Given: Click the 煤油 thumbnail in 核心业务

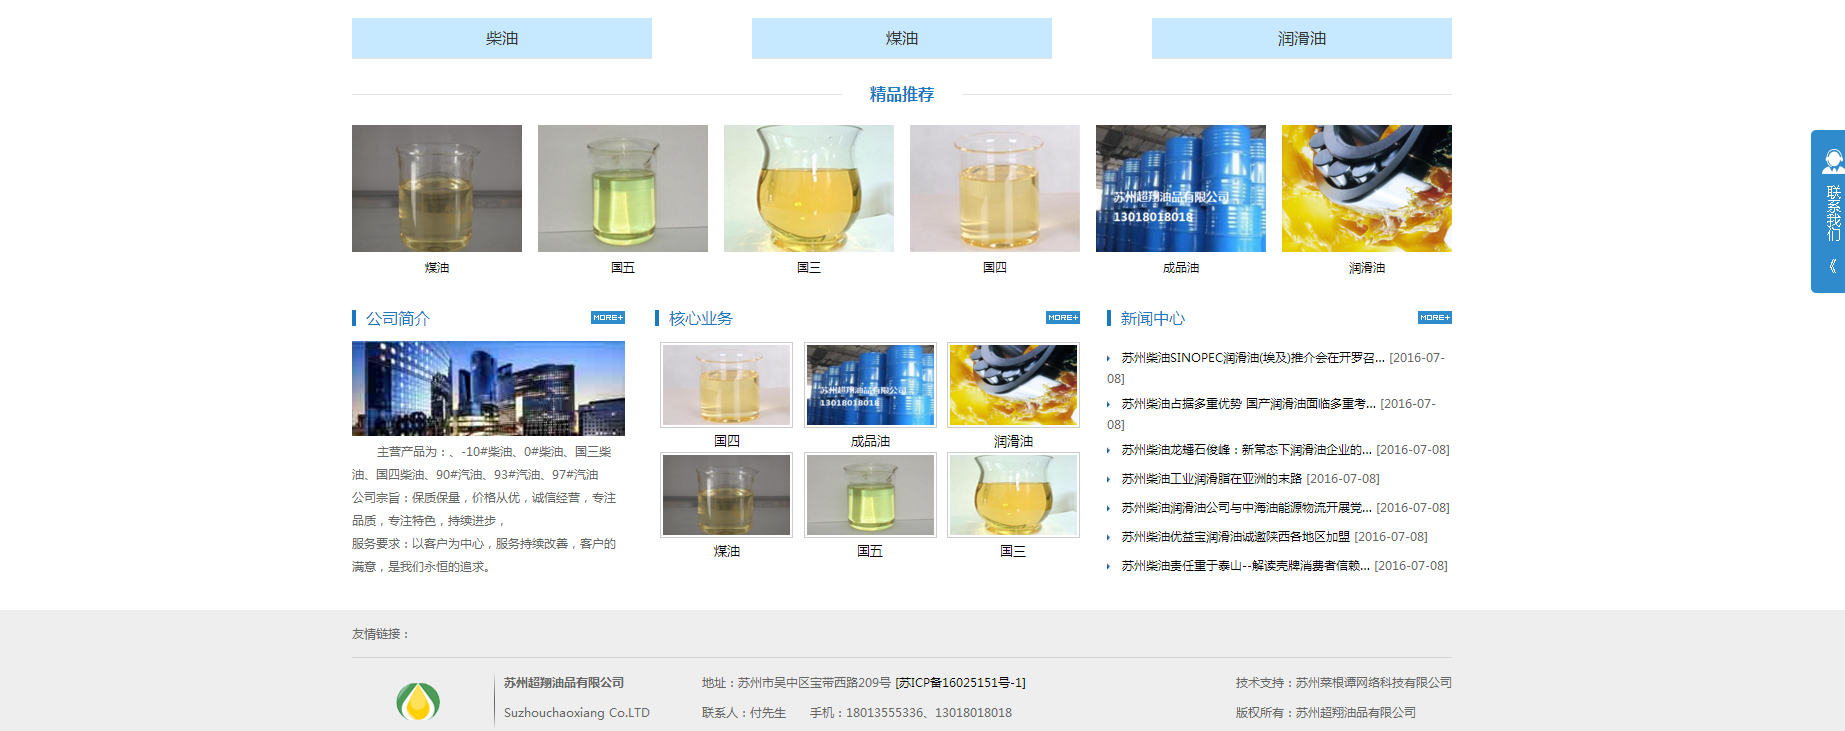Looking at the screenshot, I should [727, 495].
